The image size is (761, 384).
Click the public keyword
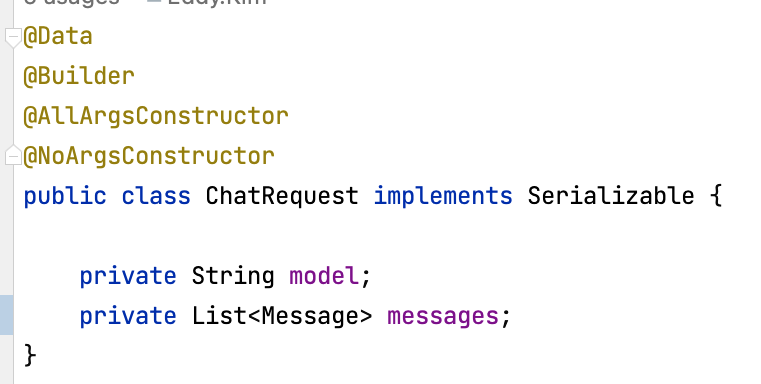65,197
